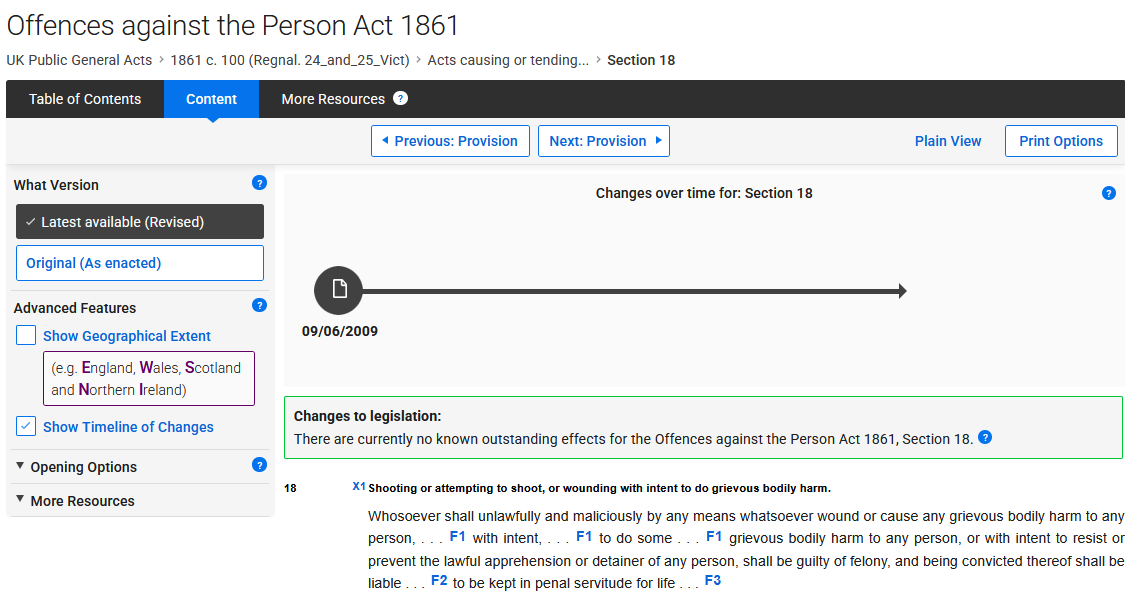This screenshot has width=1125, height=596.
Task: Click the Advanced Features help icon
Action: 259,306
